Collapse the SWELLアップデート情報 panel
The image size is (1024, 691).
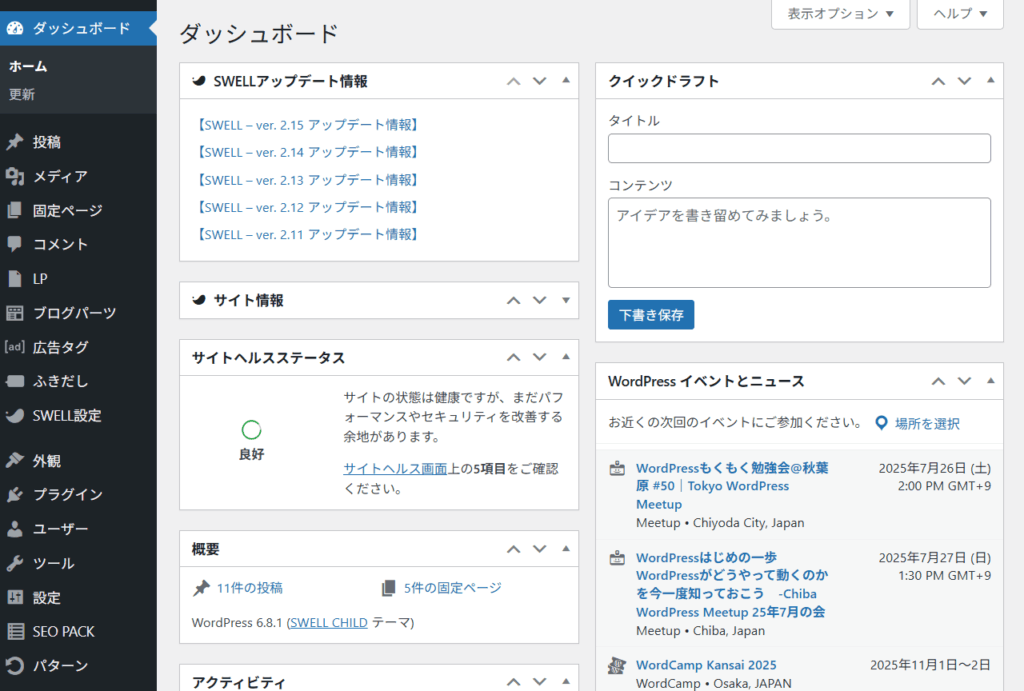point(566,80)
